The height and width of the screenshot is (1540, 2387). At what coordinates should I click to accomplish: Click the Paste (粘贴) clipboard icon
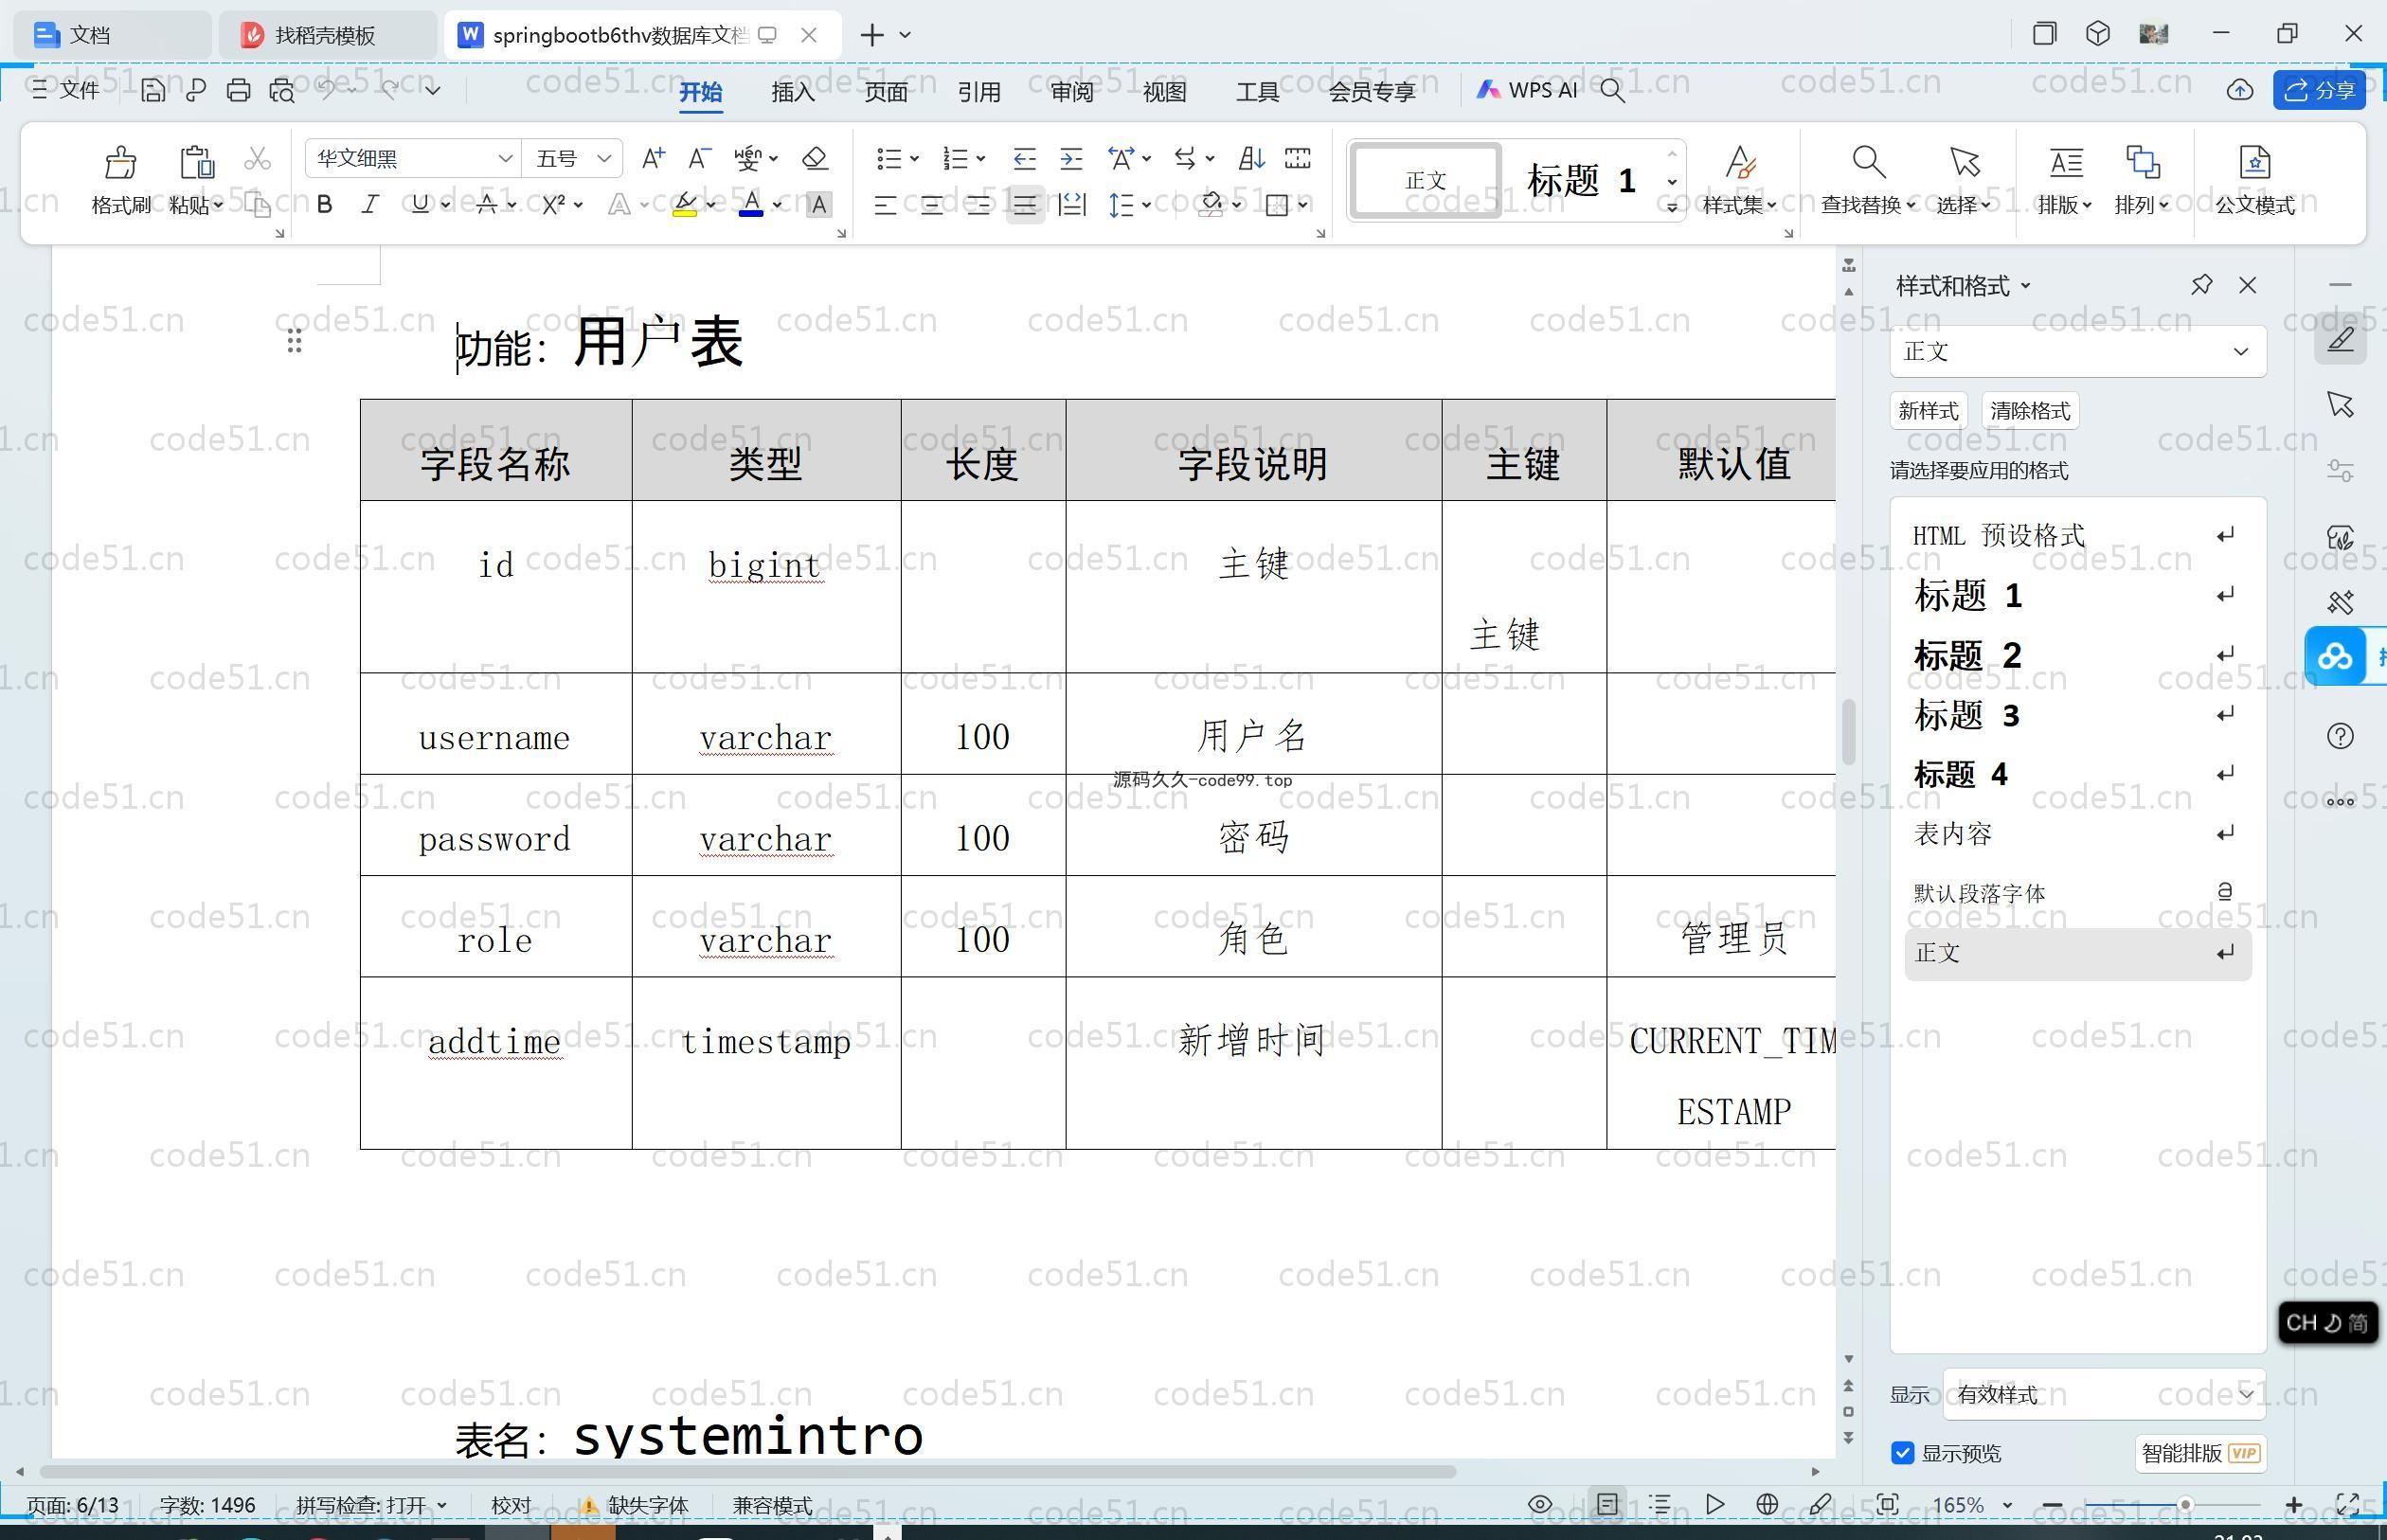[x=196, y=162]
